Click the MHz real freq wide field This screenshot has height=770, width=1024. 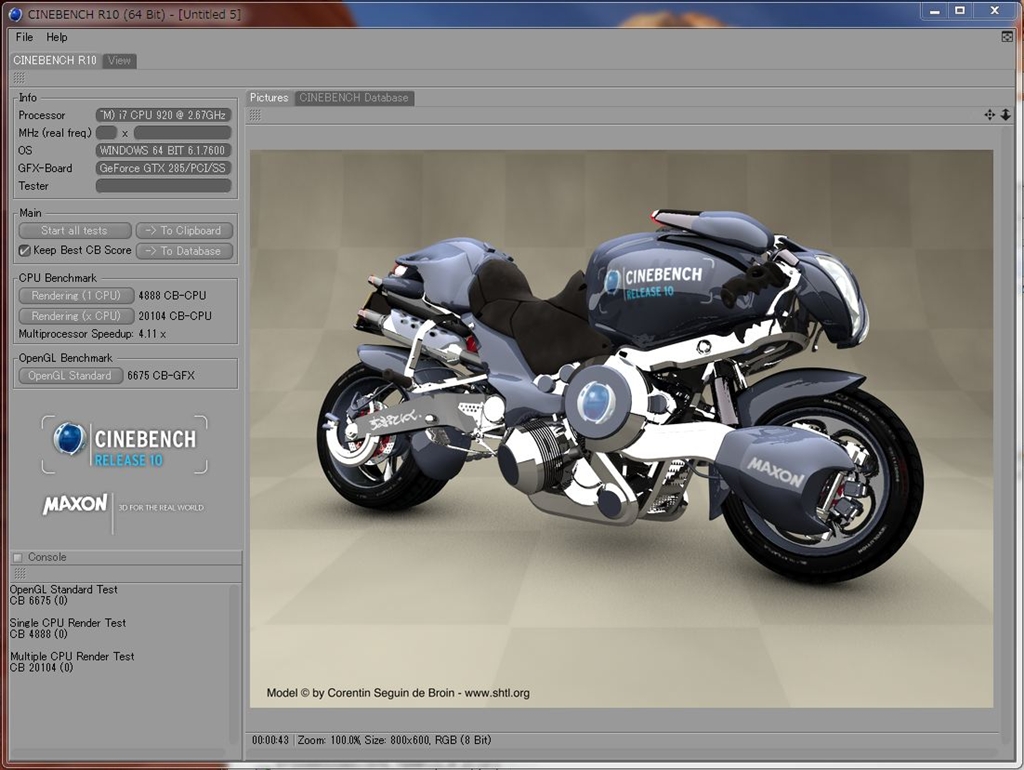pyautogui.click(x=182, y=133)
